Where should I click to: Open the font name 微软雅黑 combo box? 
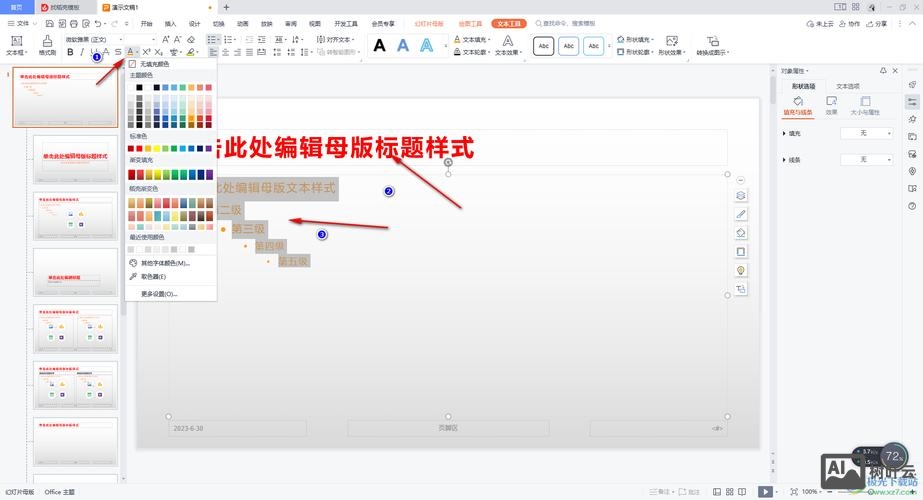coord(93,39)
